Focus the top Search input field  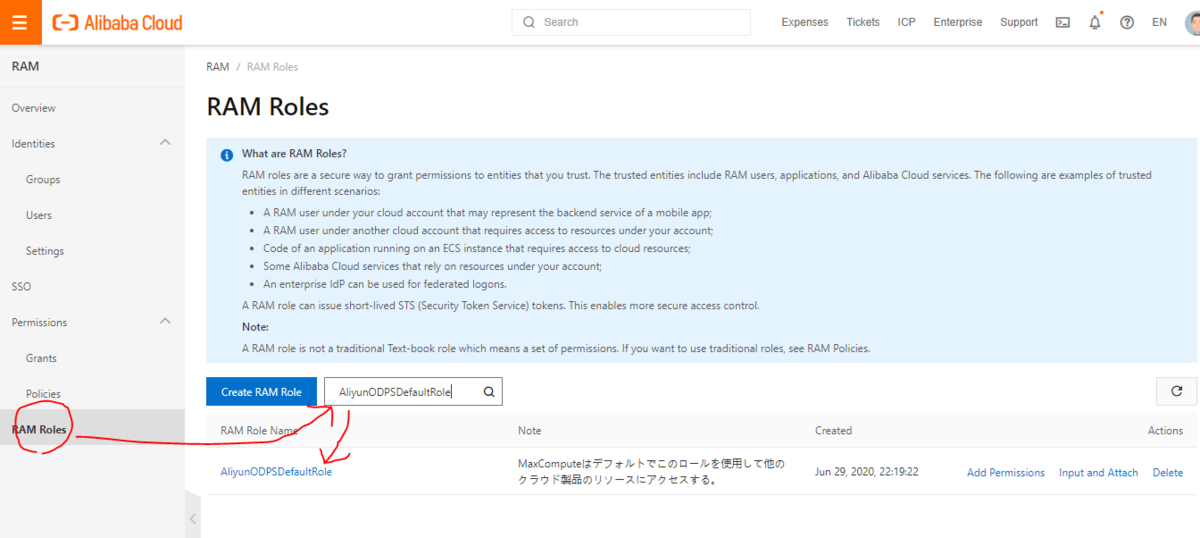[x=631, y=22]
